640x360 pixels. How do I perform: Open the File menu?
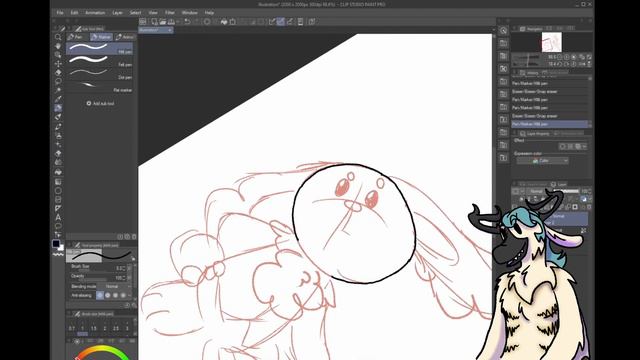tap(60, 13)
